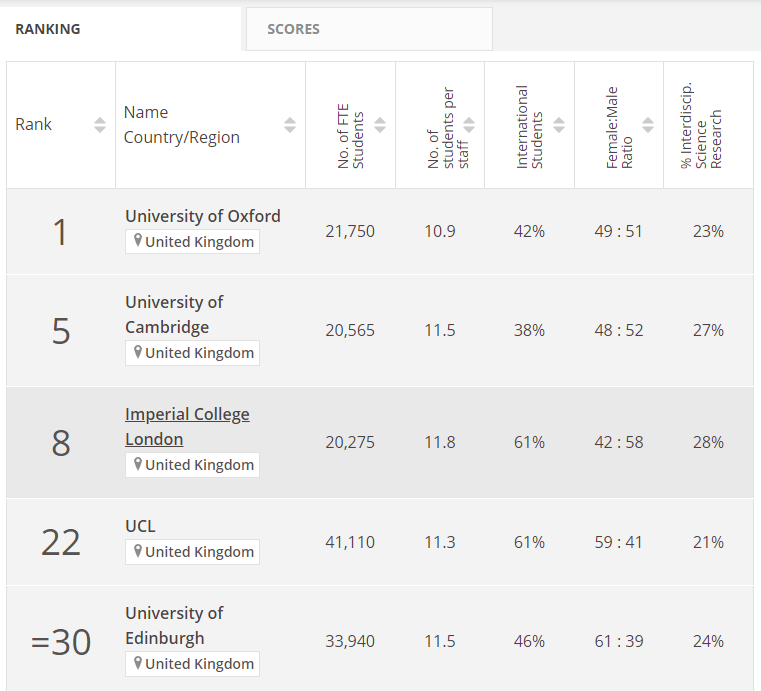Screen dimensions: 761x691
Task: Select the 23% interdisciplinary research value
Action: [708, 231]
